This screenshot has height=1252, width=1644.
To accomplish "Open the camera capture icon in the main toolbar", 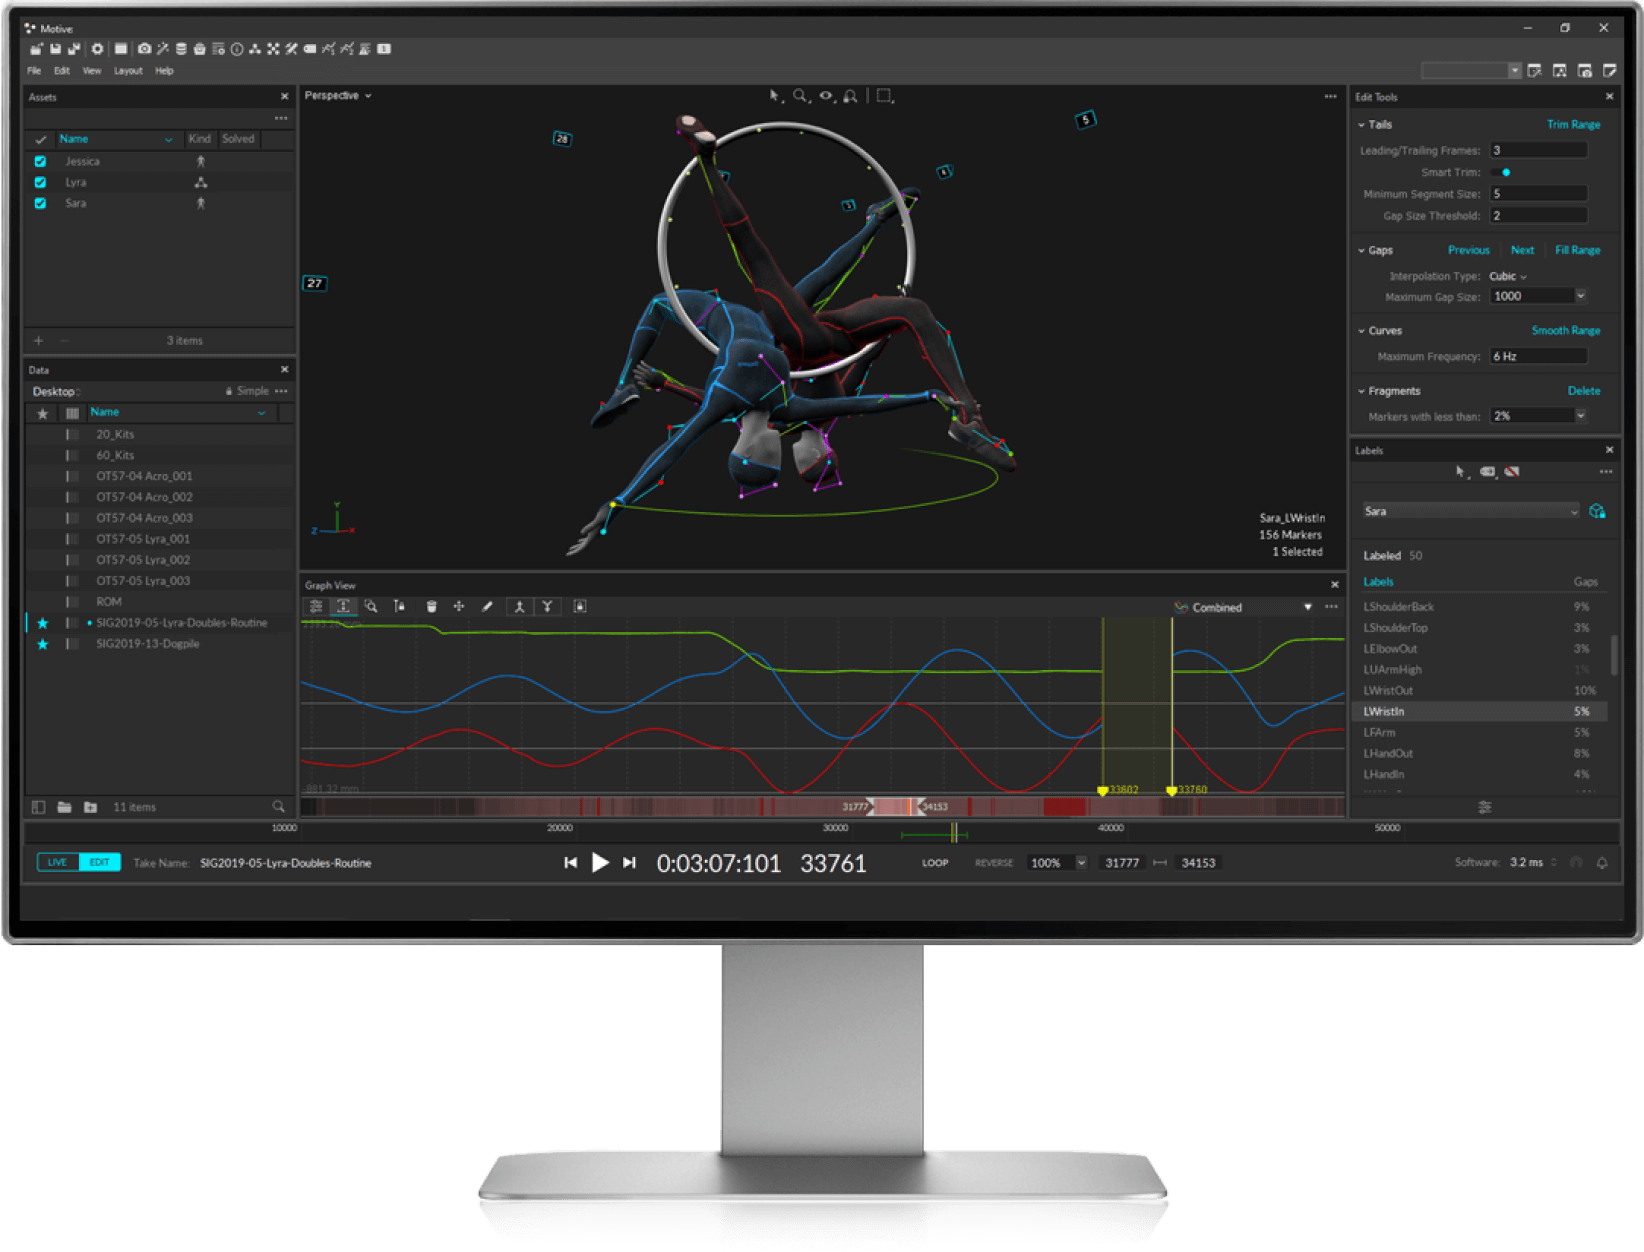I will click(145, 48).
